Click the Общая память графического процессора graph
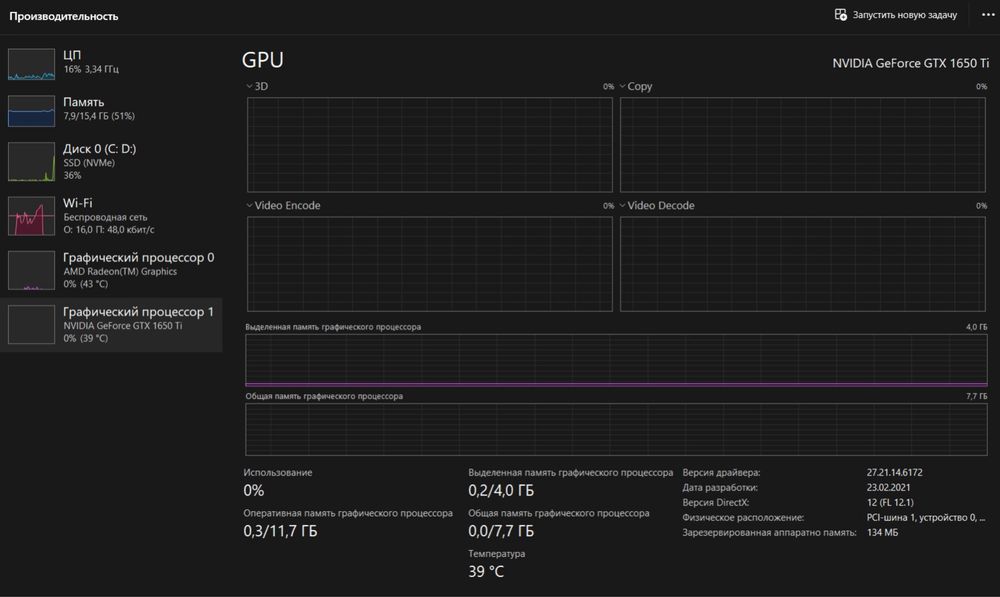The width and height of the screenshot is (1000, 597). point(616,429)
